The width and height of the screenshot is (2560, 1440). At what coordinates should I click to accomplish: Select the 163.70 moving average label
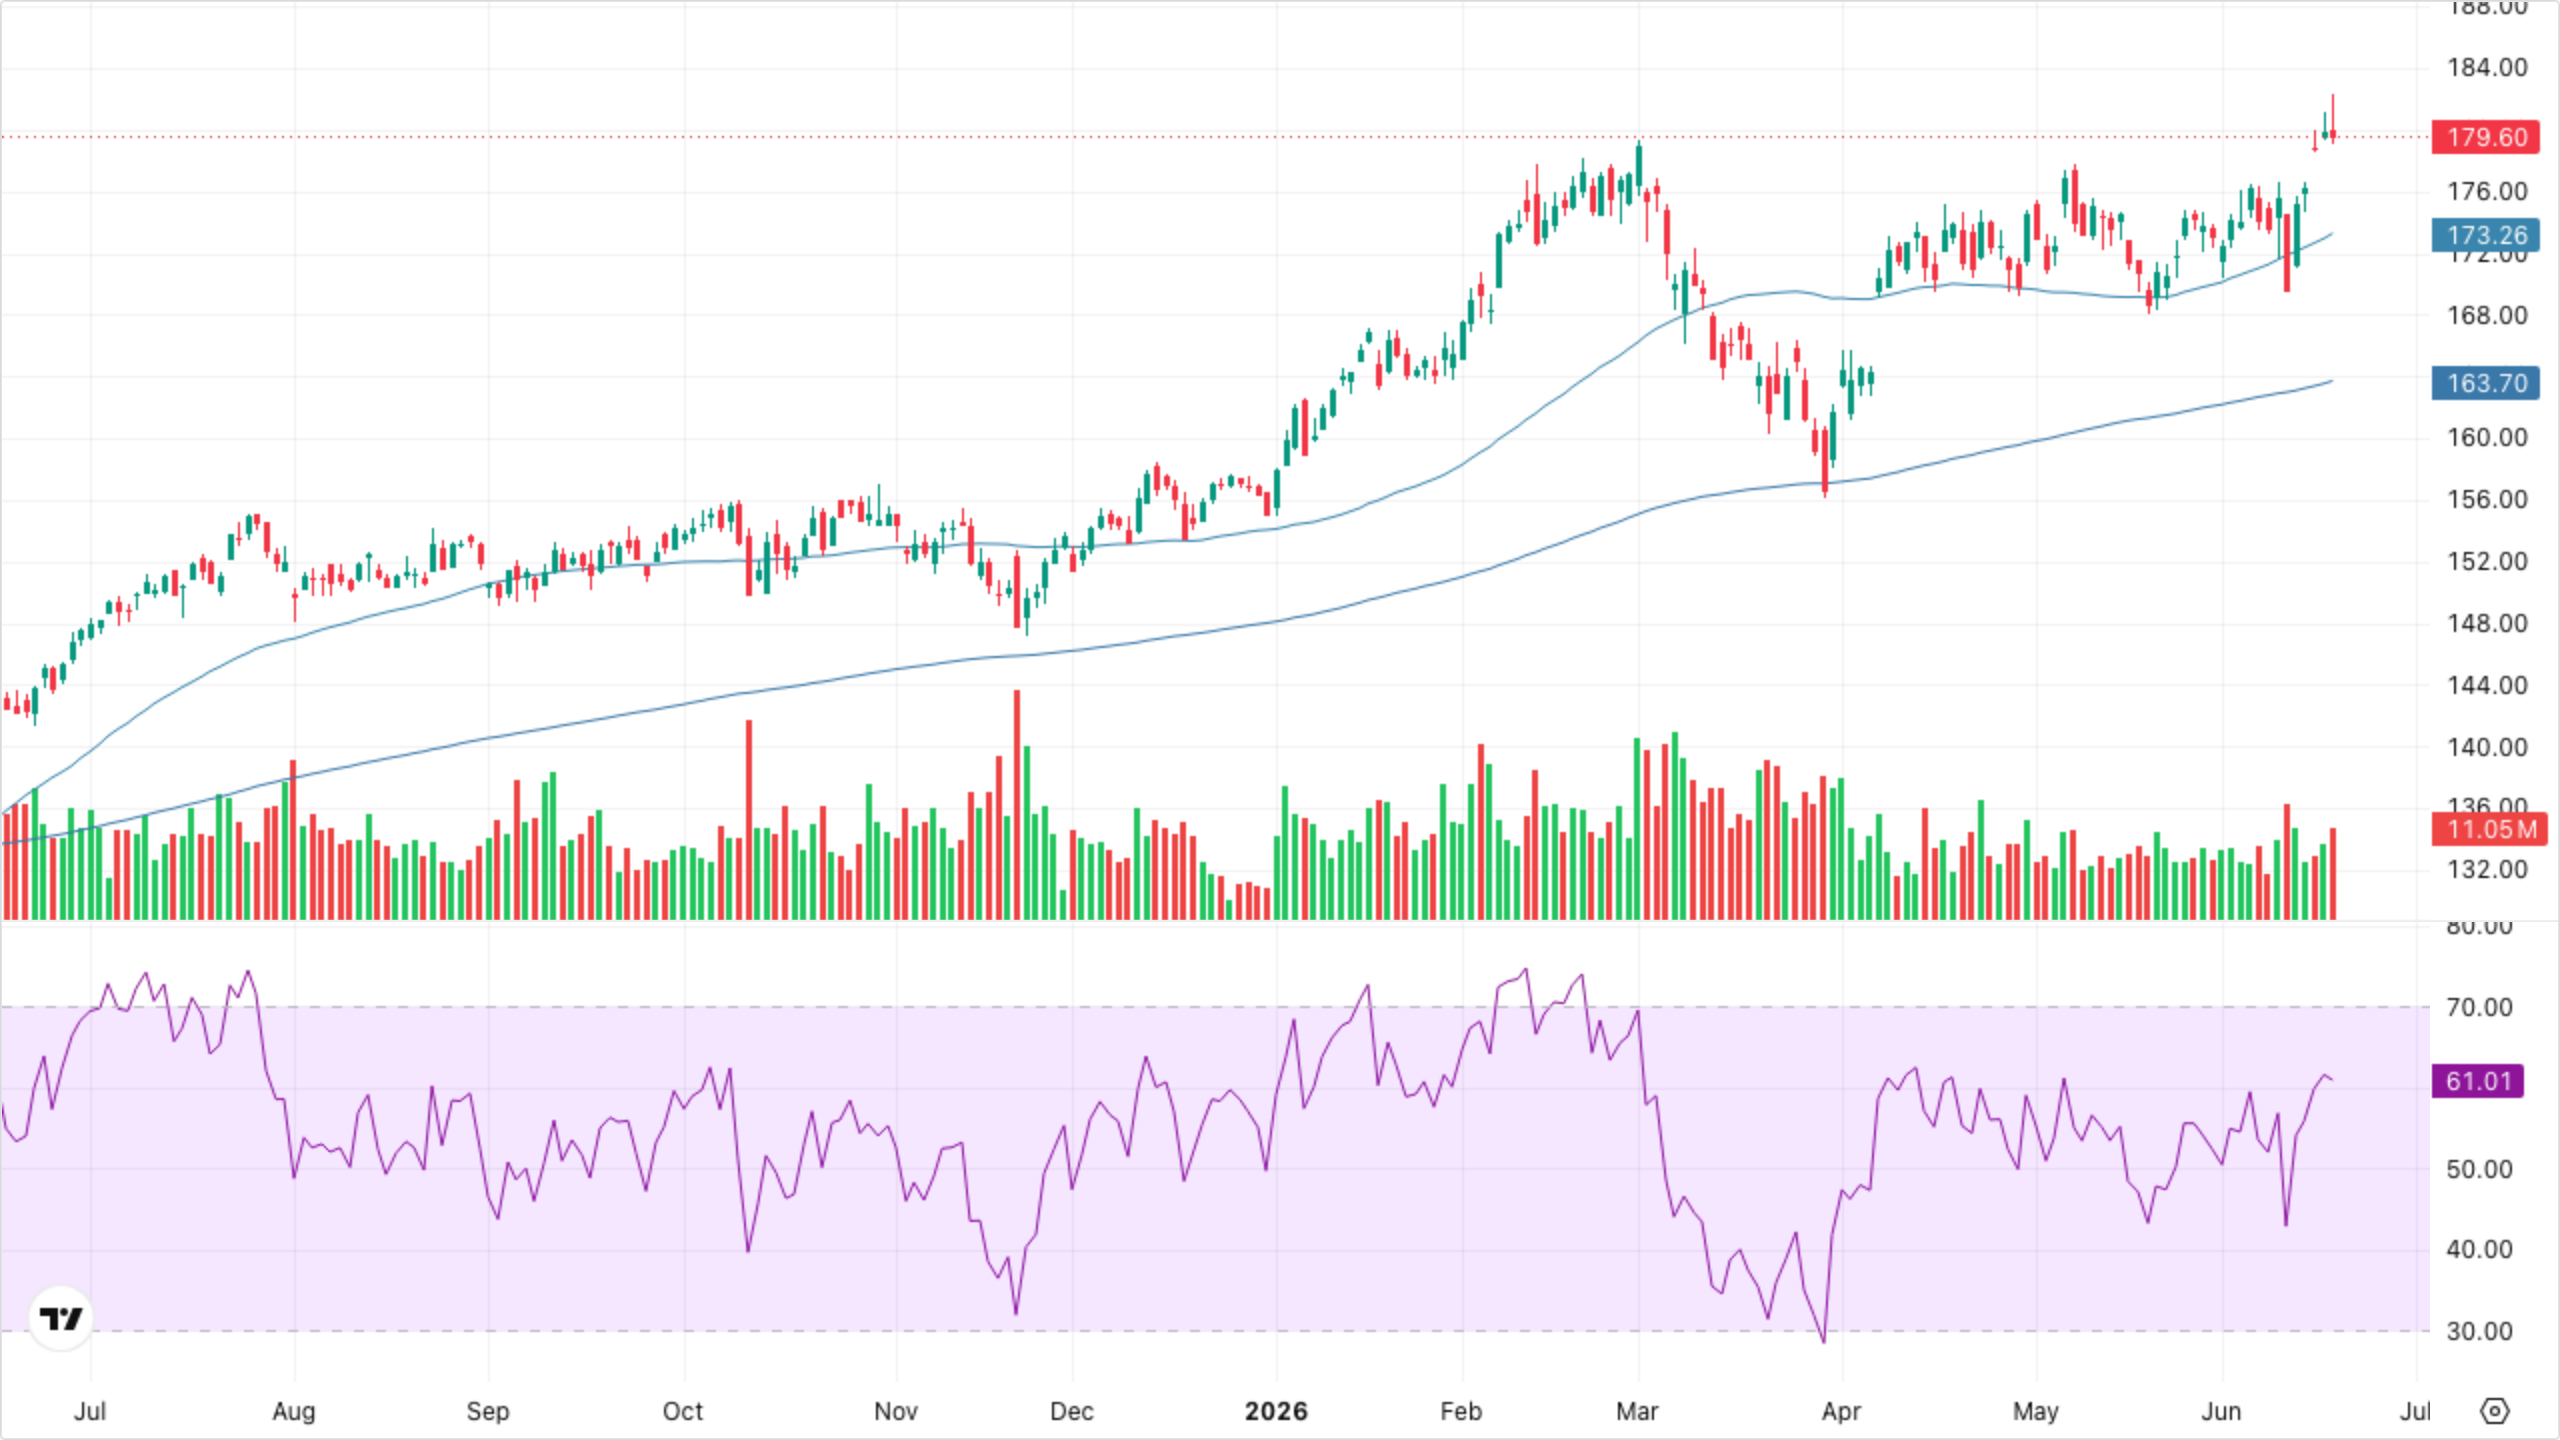2486,383
